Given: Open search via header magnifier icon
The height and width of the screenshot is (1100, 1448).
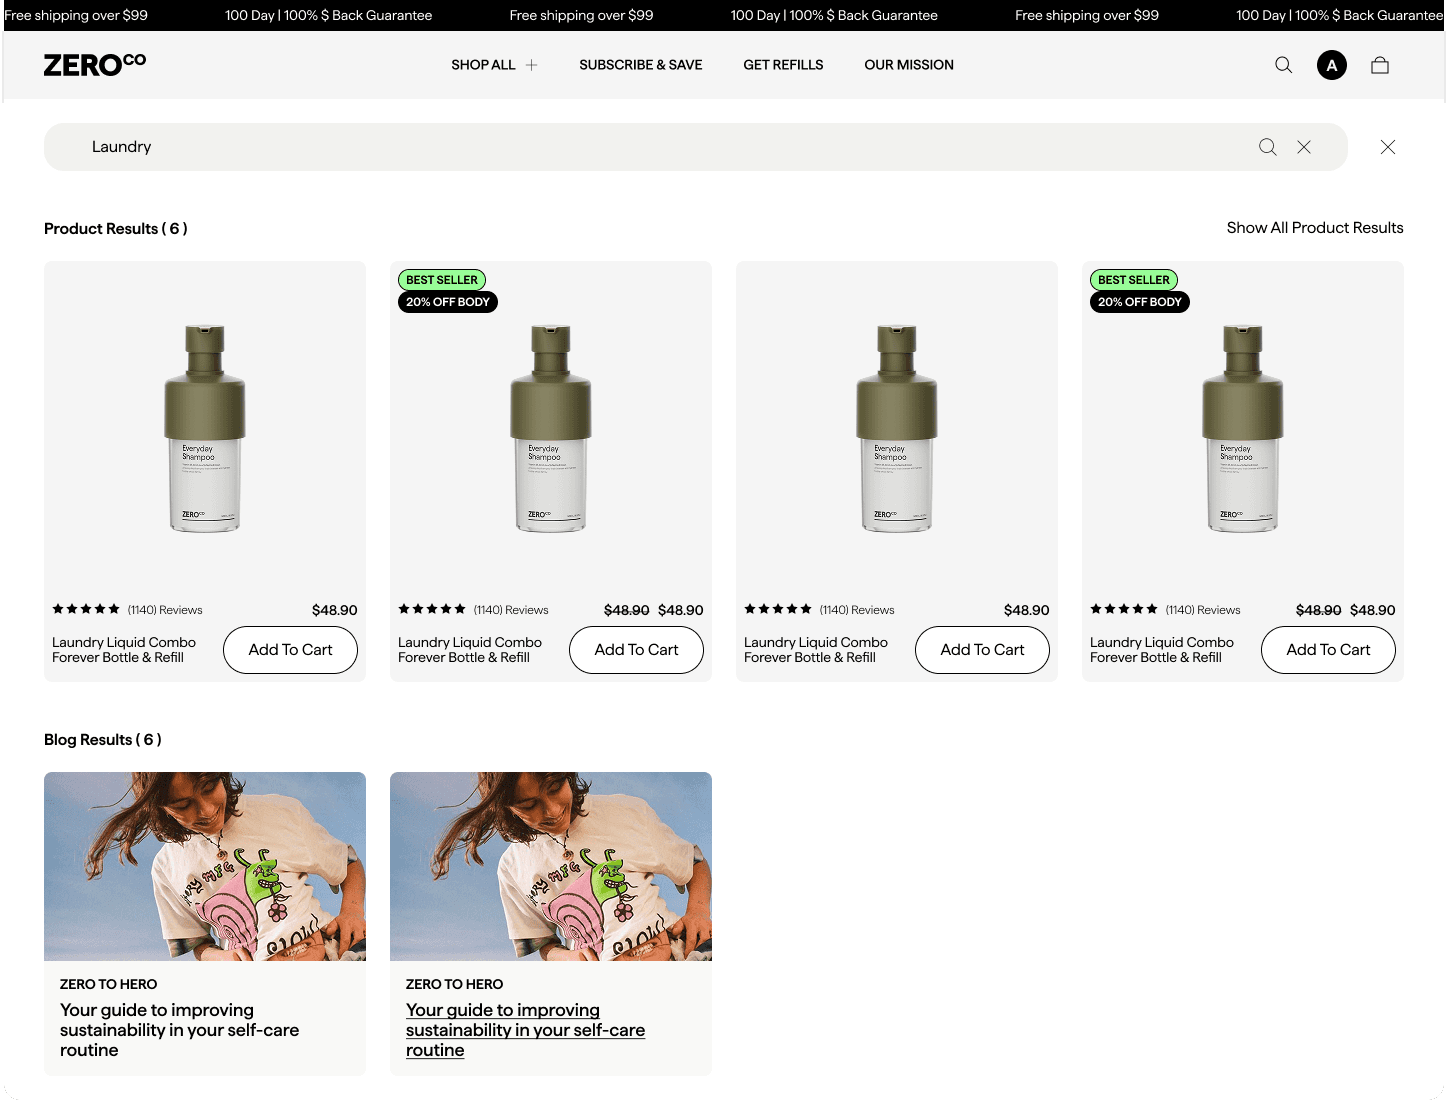Looking at the screenshot, I should [x=1283, y=65].
